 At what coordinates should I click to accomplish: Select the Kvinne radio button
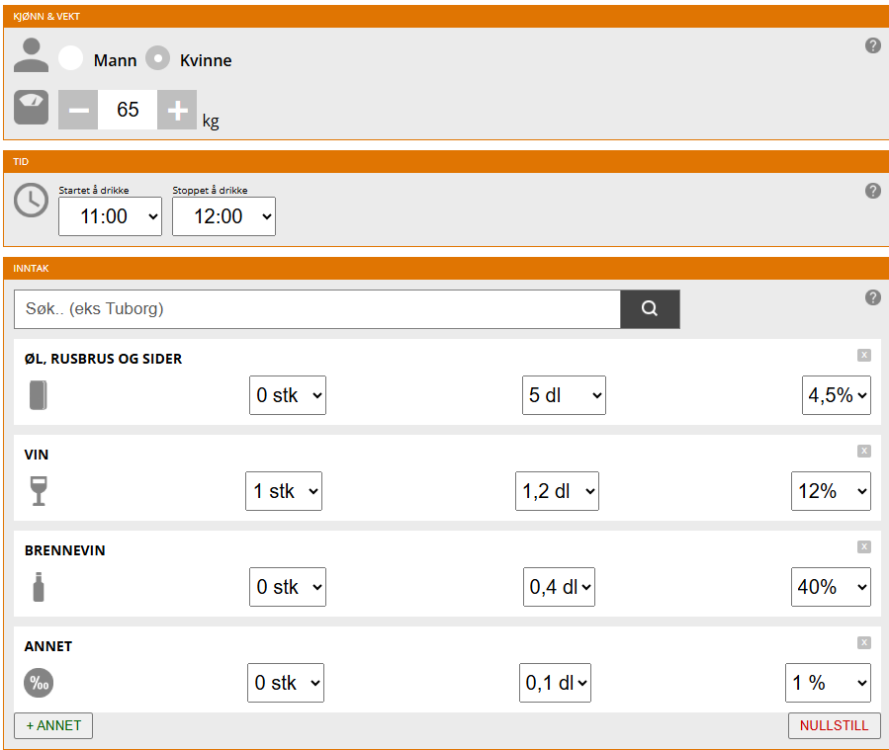(157, 59)
